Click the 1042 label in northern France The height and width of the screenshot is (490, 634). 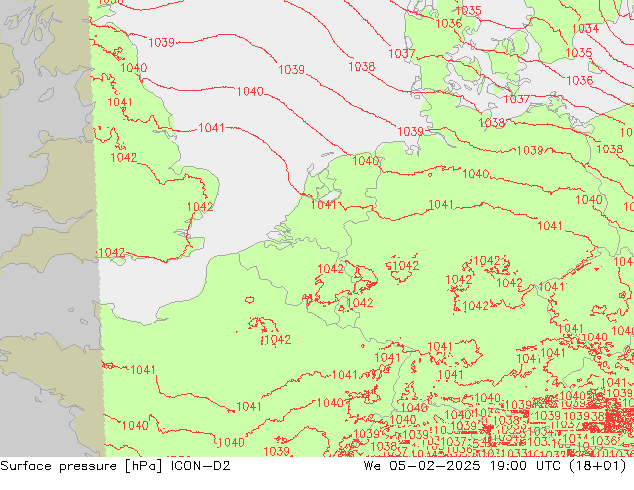coord(277,340)
